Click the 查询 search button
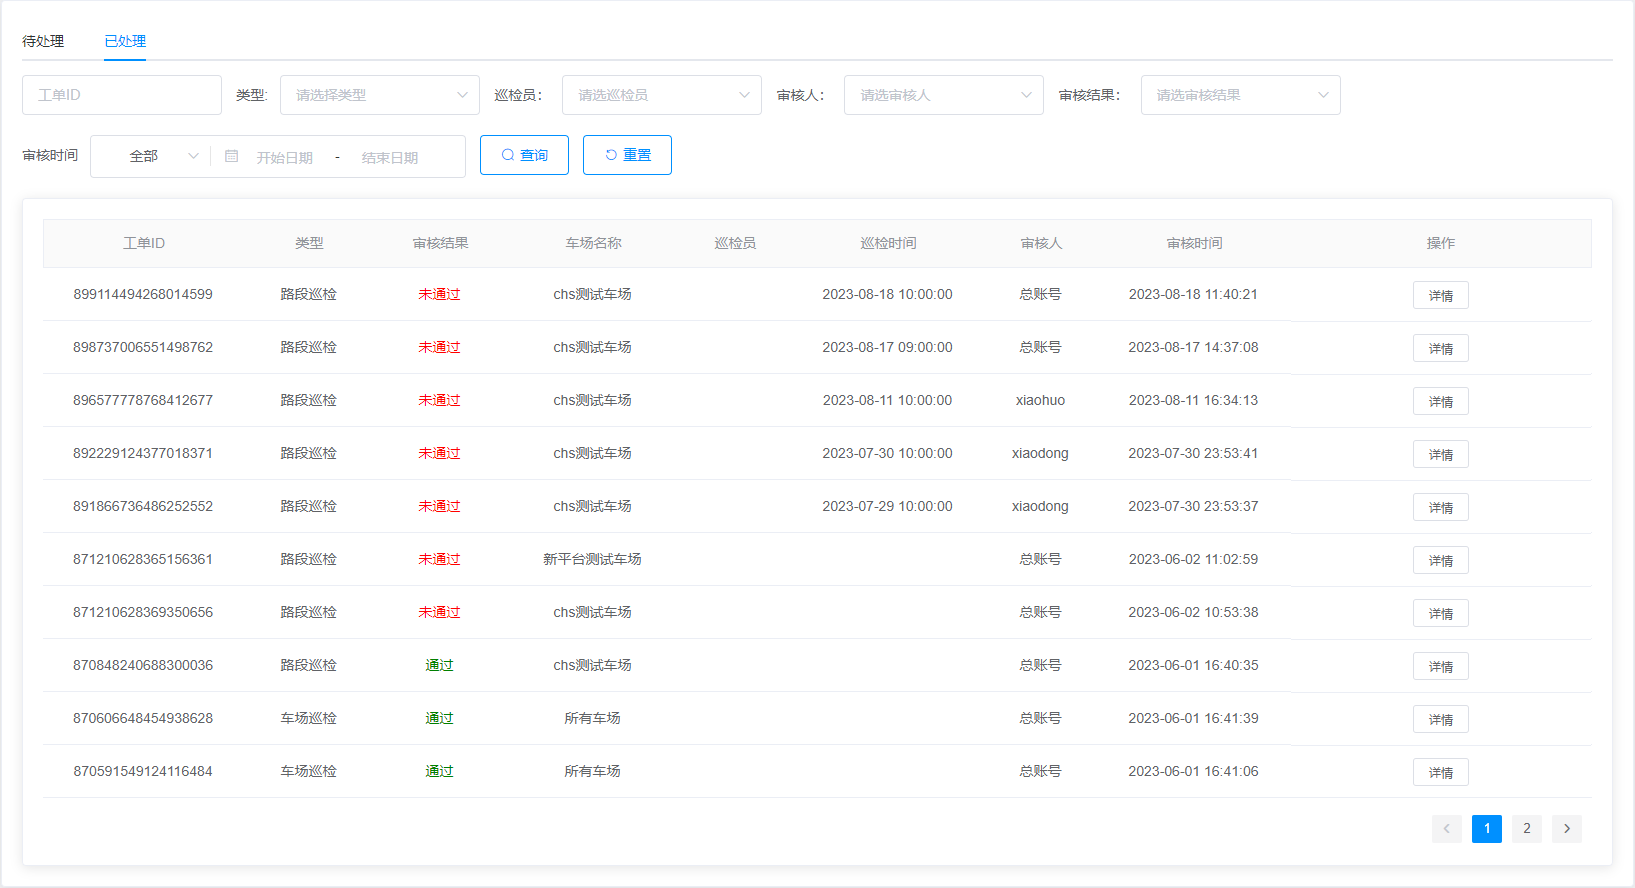The width and height of the screenshot is (1635, 888). [524, 155]
